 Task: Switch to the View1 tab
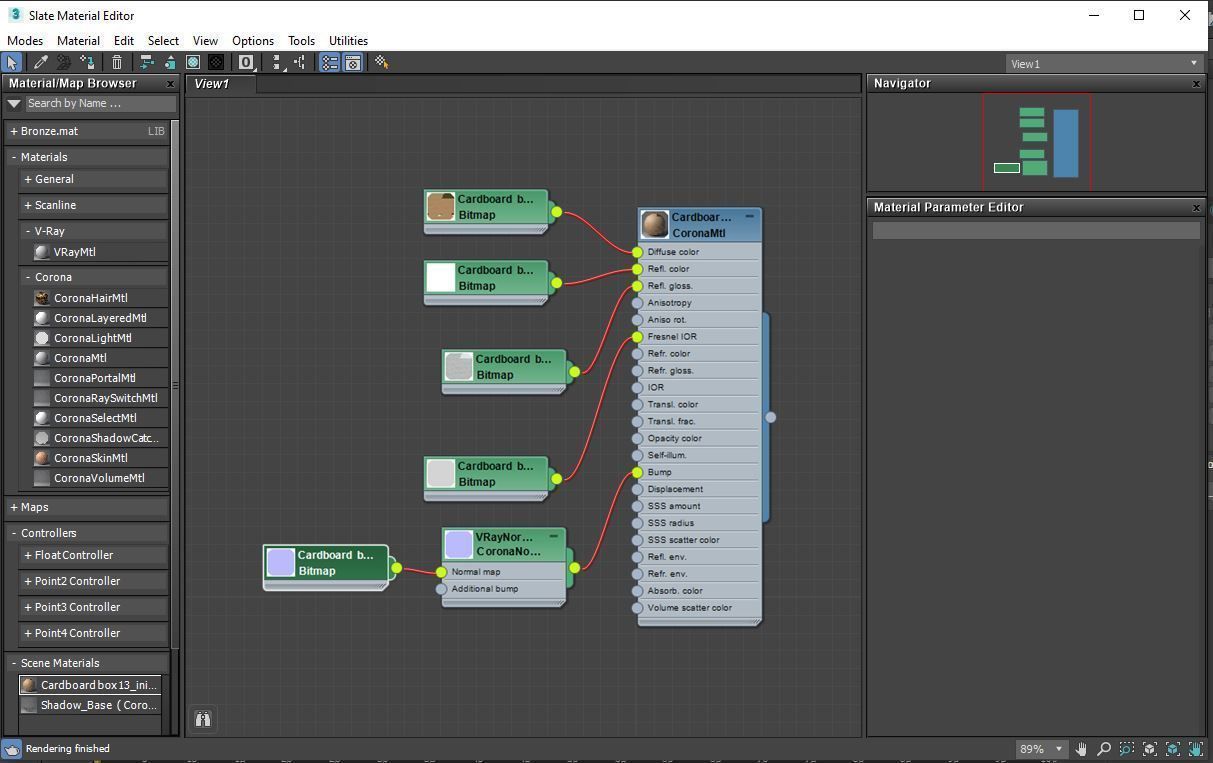tap(221, 84)
